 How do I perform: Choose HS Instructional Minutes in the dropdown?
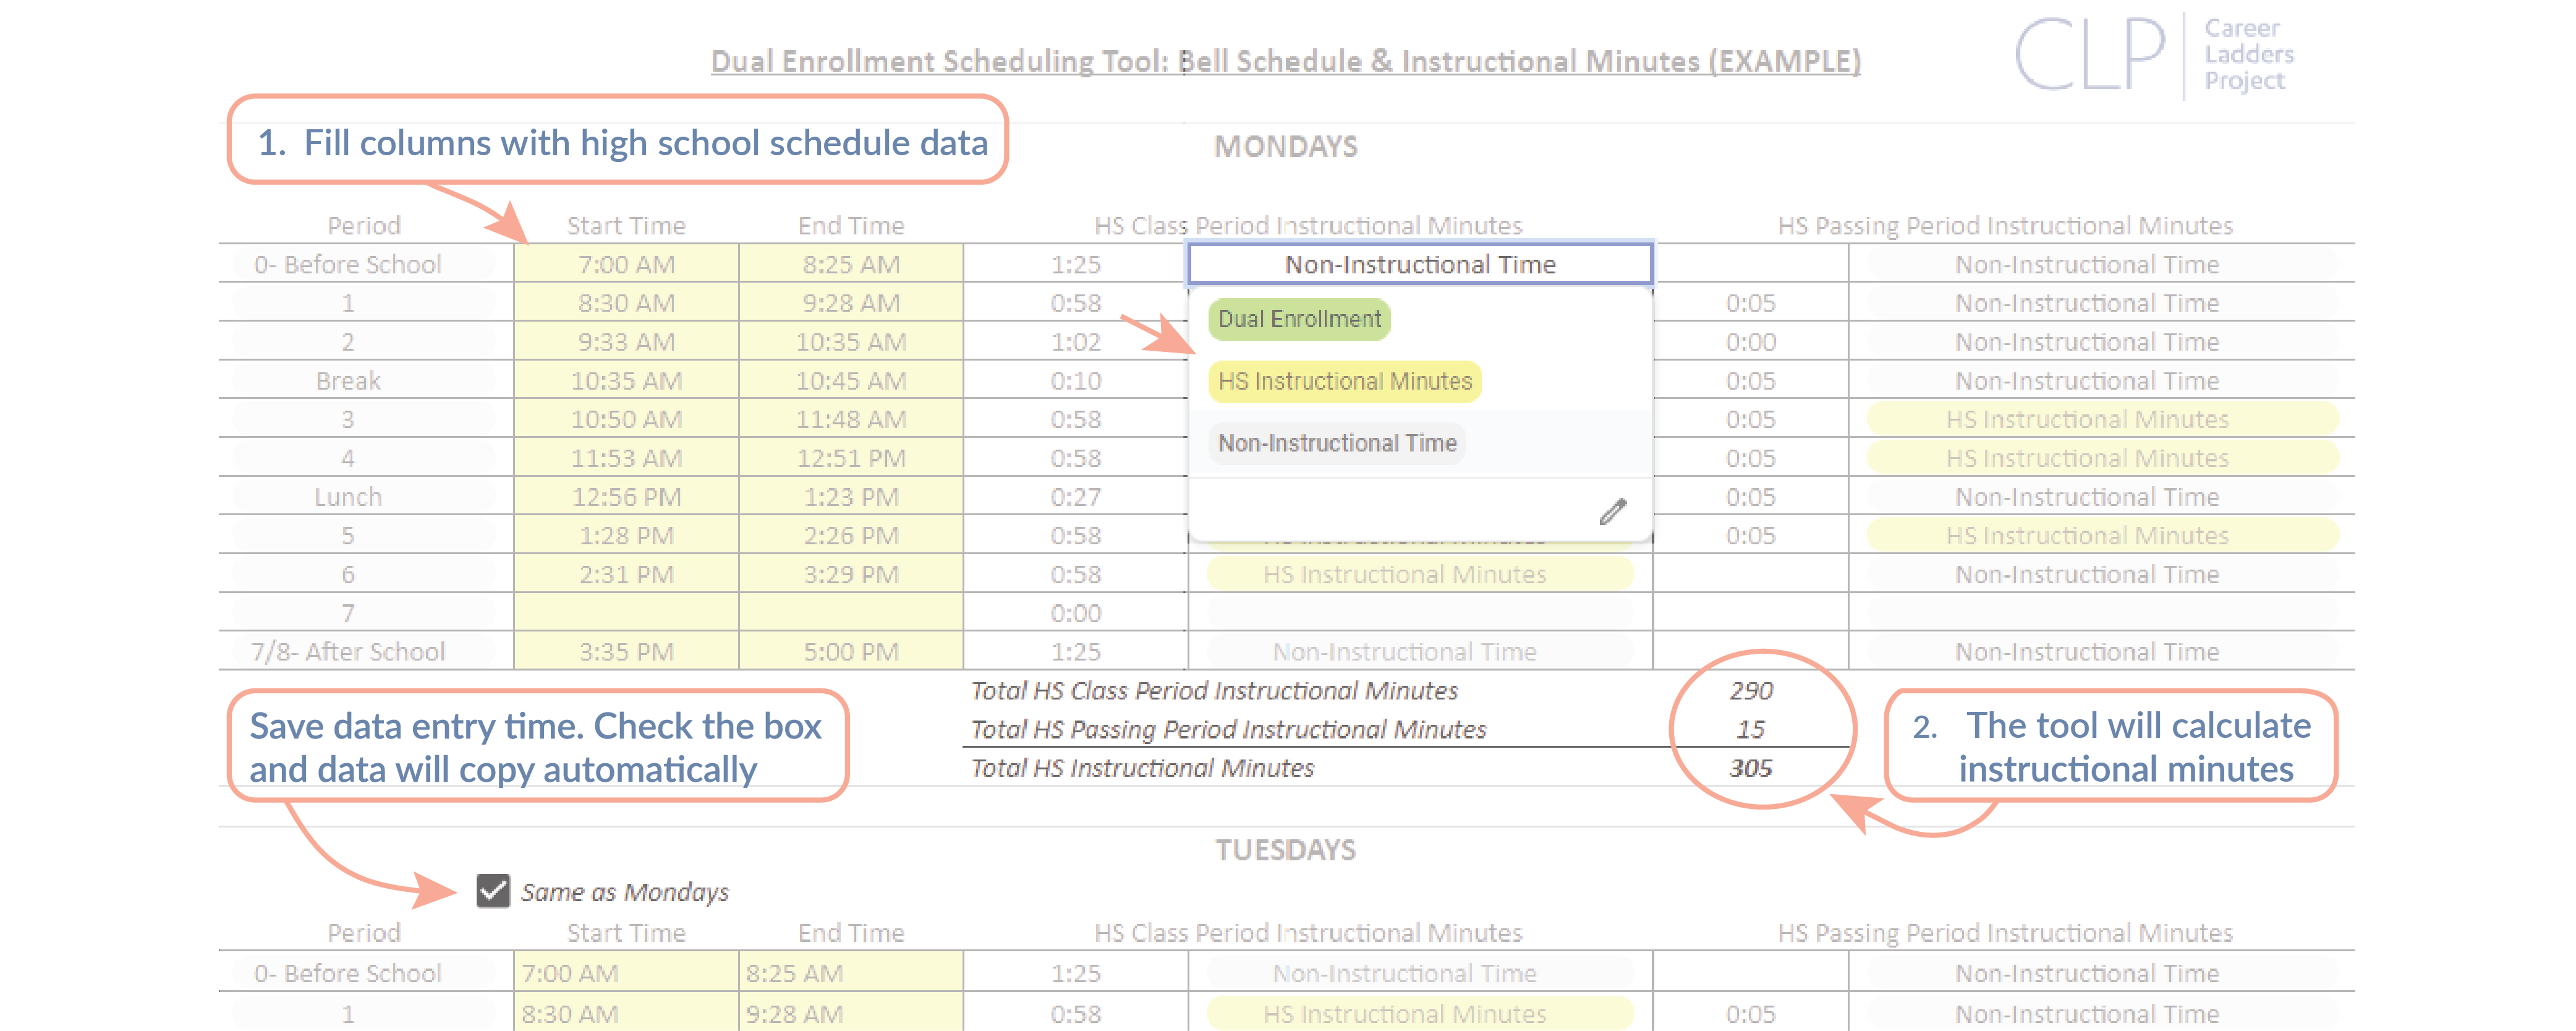[x=1344, y=381]
